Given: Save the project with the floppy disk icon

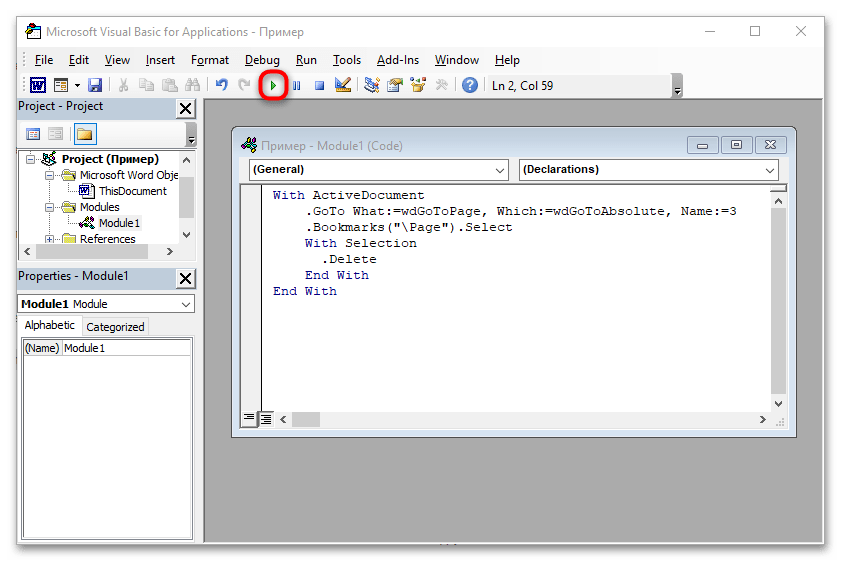Looking at the screenshot, I should pos(95,86).
